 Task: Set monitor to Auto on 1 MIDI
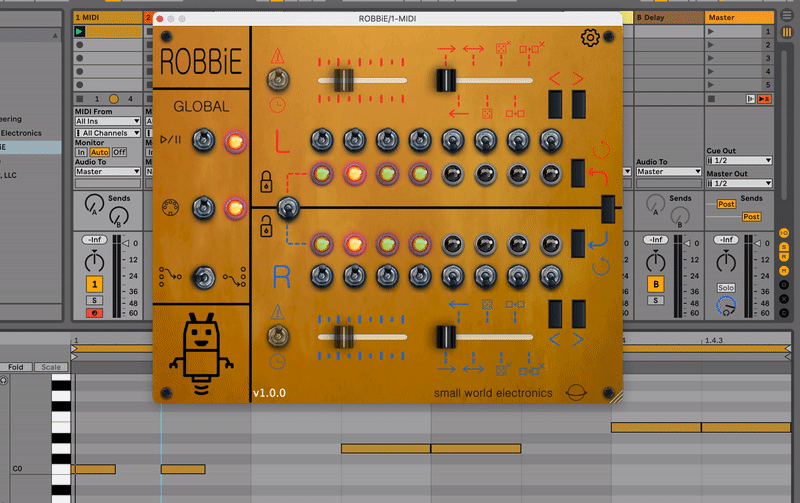click(x=99, y=152)
